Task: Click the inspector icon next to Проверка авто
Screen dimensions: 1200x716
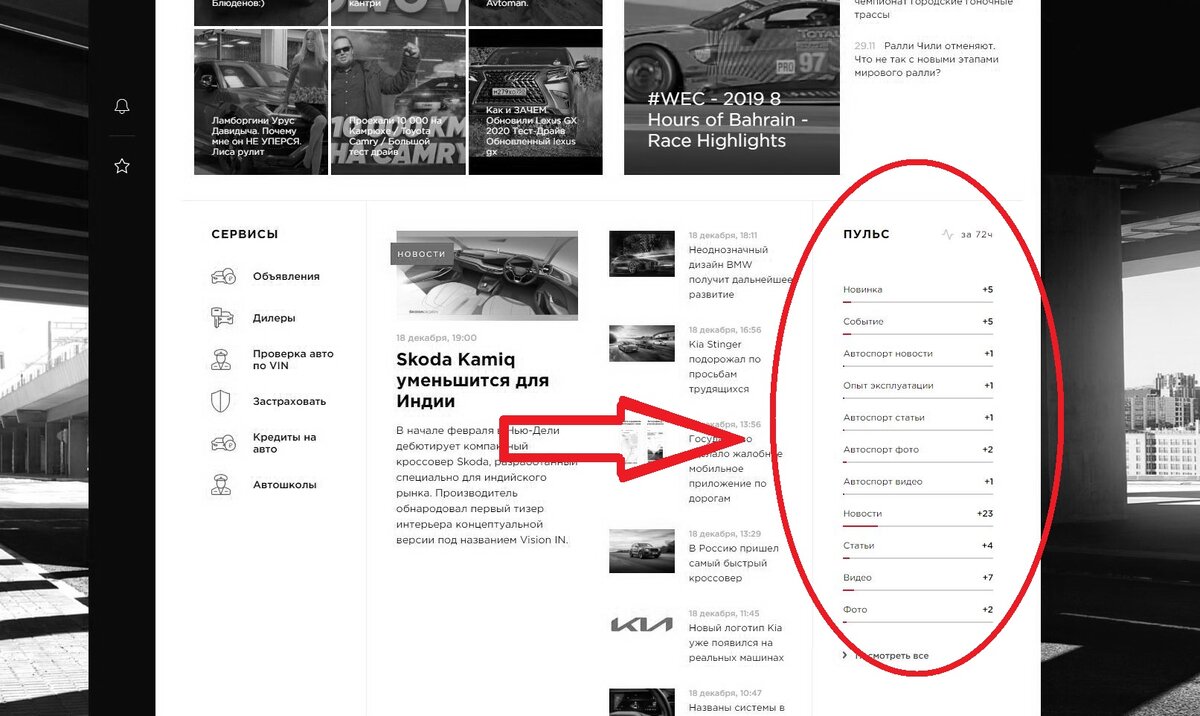Action: pyautogui.click(x=221, y=360)
